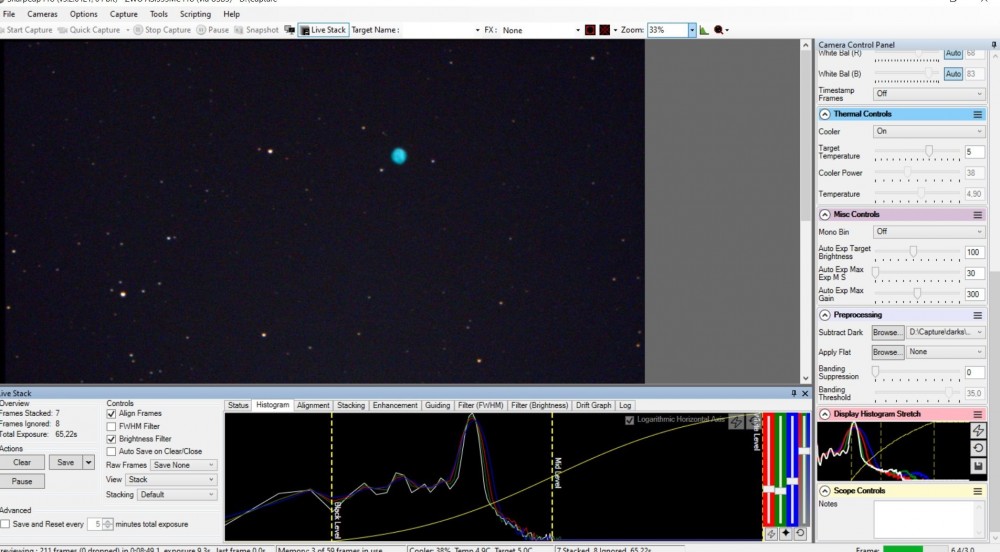Enable Save and Reset every checkbox
This screenshot has height=552, width=1000.
tap(6, 524)
